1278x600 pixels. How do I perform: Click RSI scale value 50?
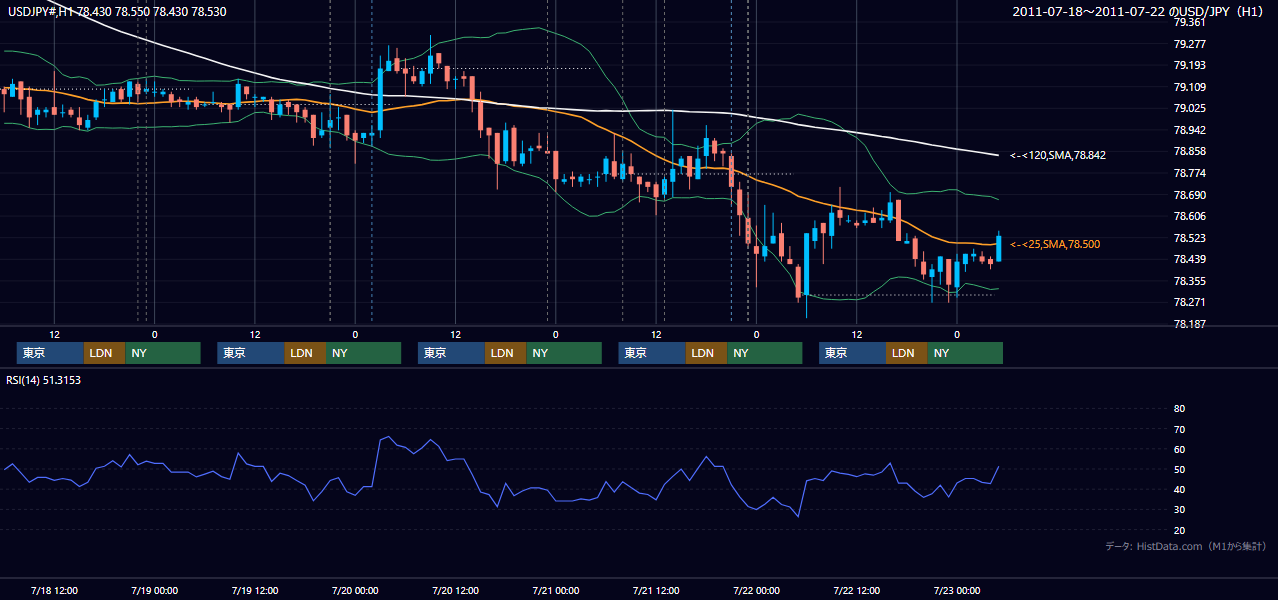point(1179,469)
